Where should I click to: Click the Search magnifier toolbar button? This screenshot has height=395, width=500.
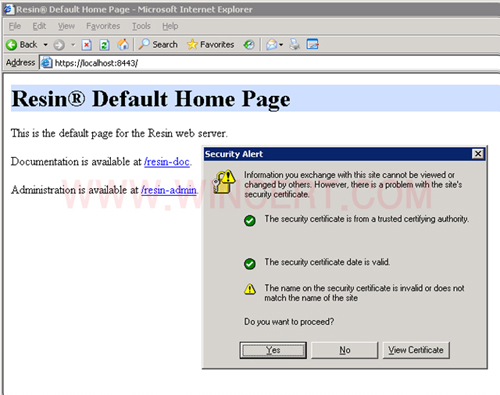pyautogui.click(x=158, y=44)
